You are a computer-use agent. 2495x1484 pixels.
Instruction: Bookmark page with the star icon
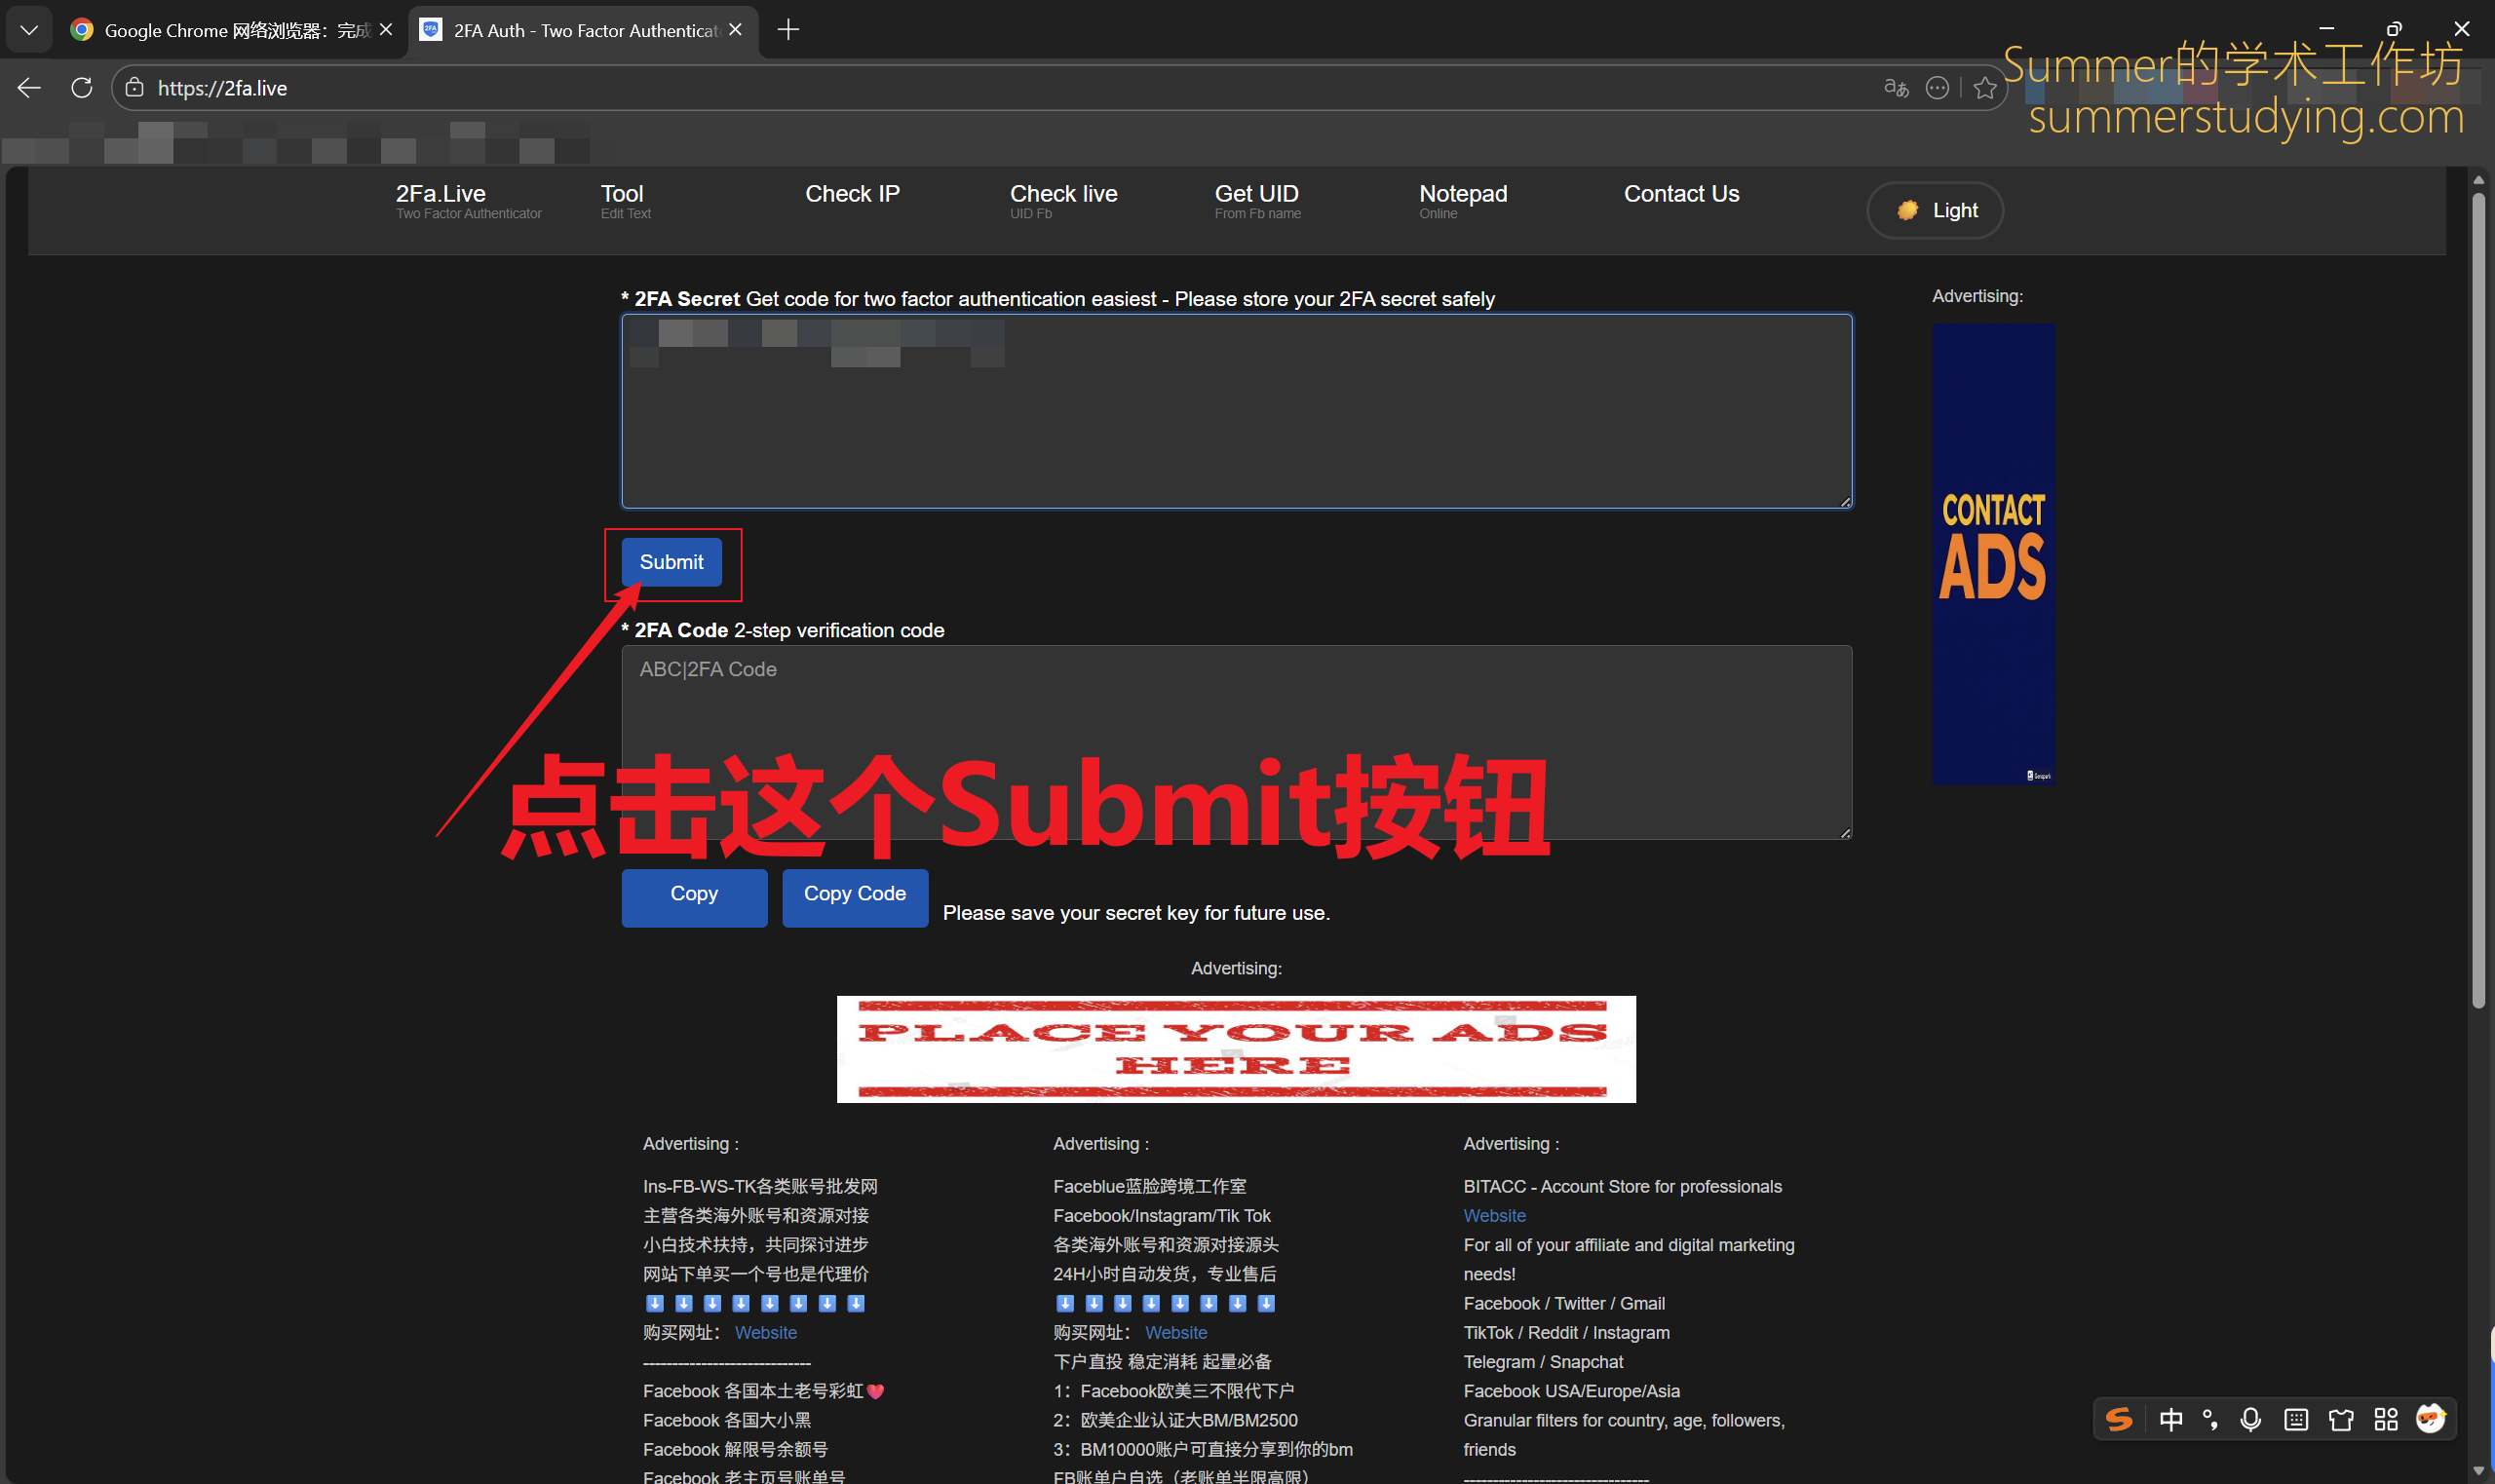coord(1985,88)
